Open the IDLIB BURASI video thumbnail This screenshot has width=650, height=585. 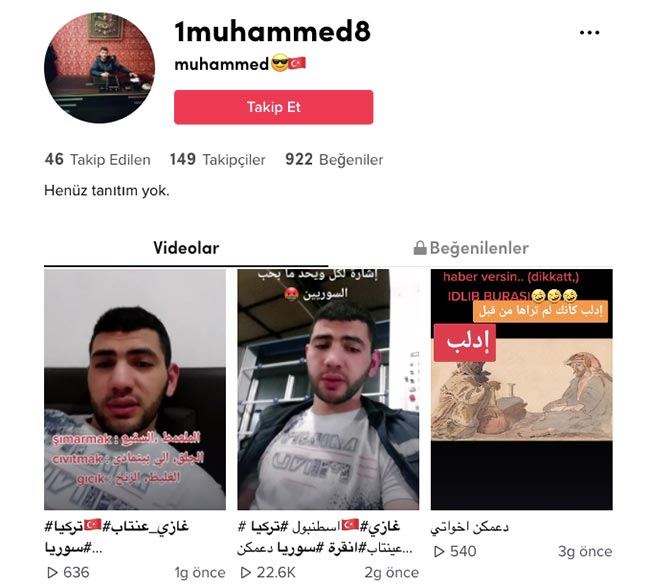click(x=521, y=389)
